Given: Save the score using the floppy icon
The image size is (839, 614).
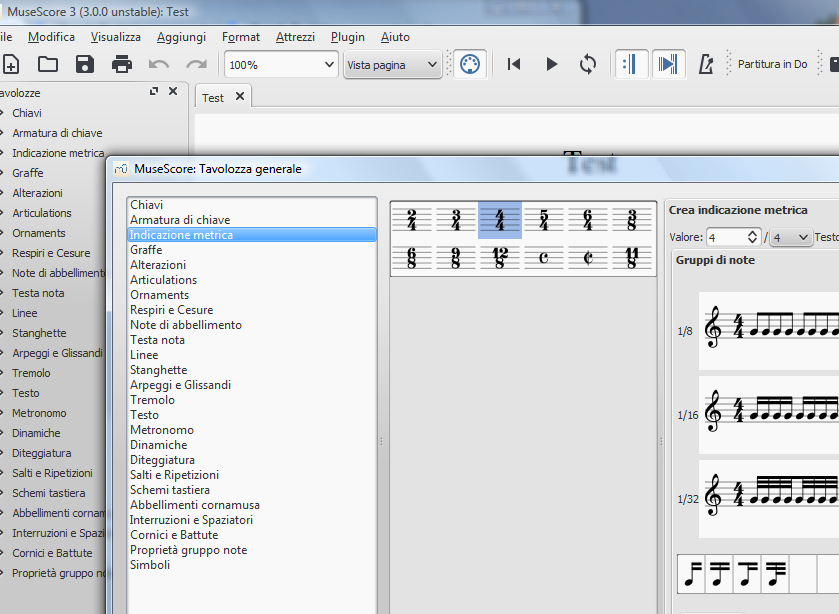Looking at the screenshot, I should (85, 64).
